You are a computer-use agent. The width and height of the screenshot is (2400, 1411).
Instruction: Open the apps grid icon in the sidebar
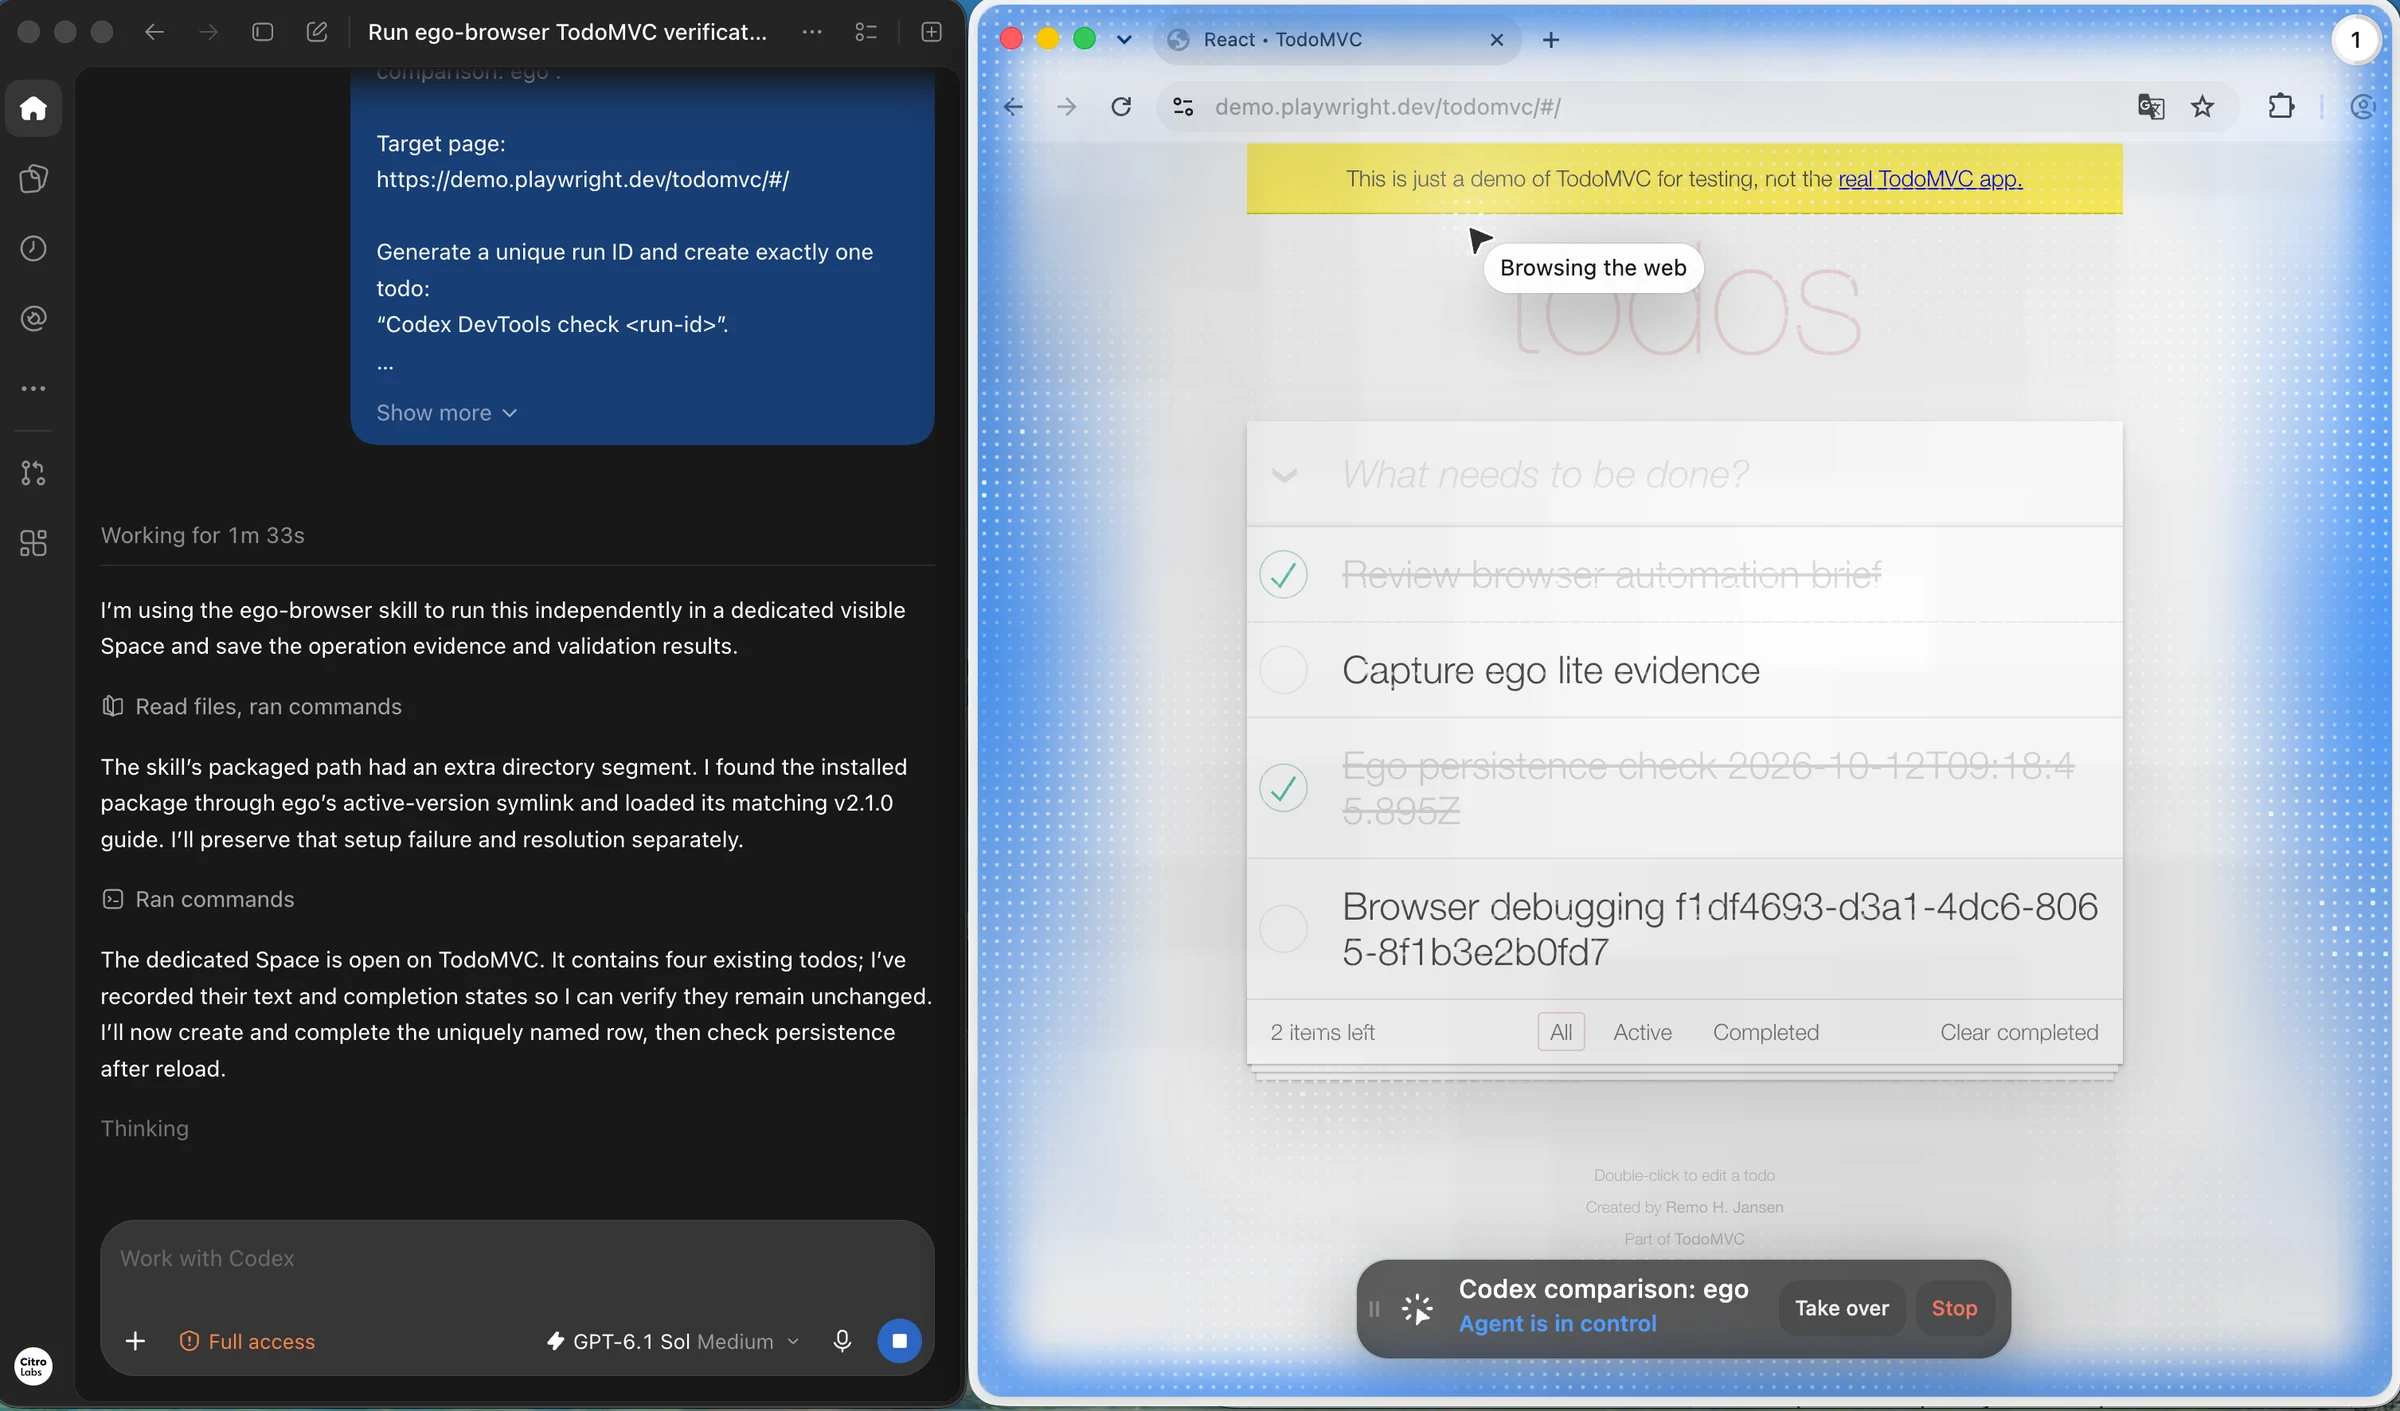point(33,543)
